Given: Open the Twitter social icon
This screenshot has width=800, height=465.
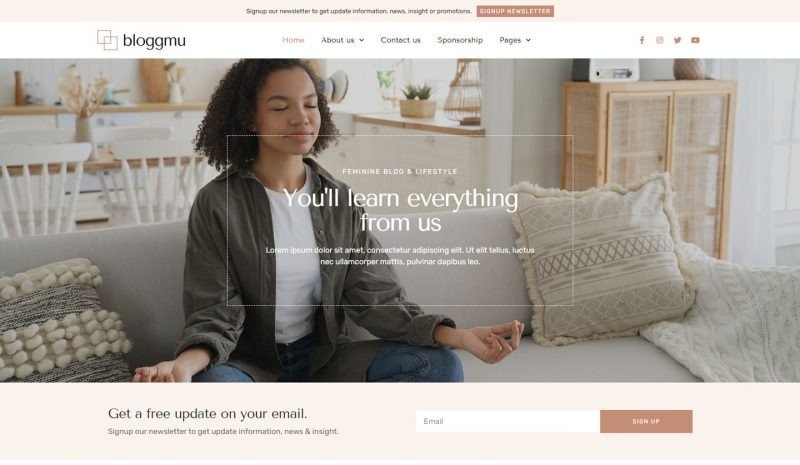Looking at the screenshot, I should pyautogui.click(x=678, y=40).
